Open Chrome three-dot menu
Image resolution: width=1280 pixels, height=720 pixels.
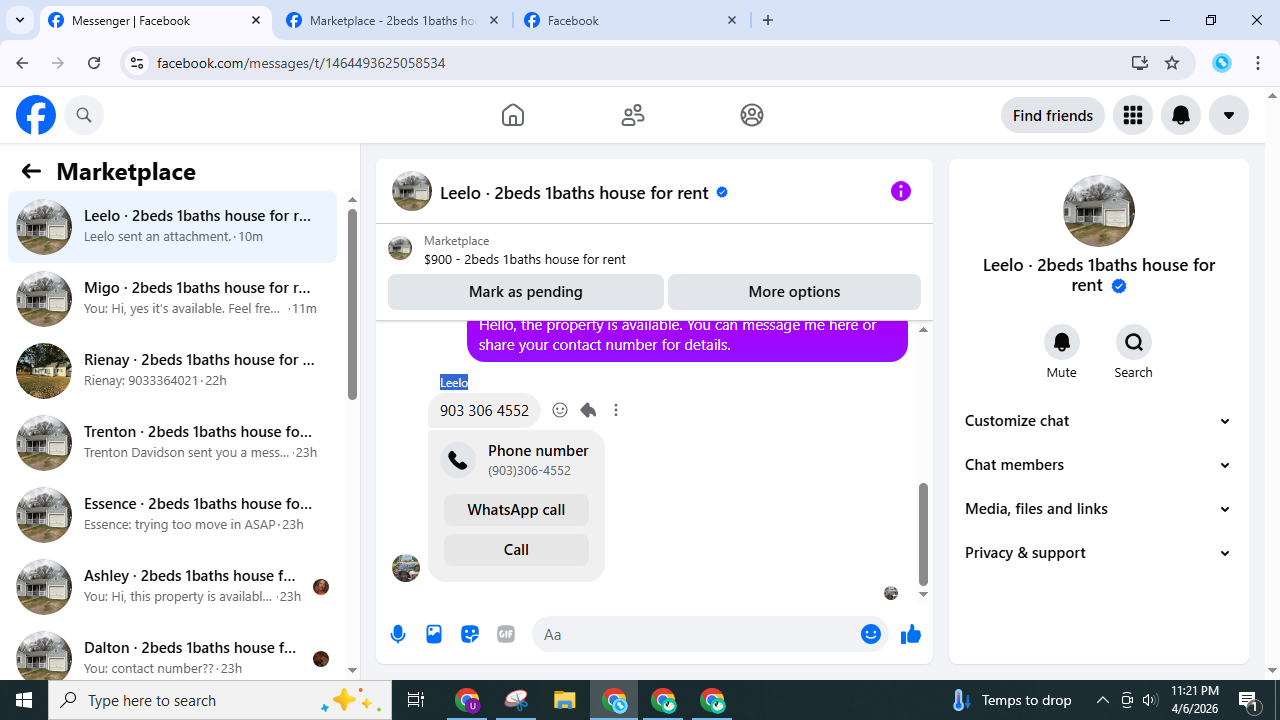tap(1258, 63)
